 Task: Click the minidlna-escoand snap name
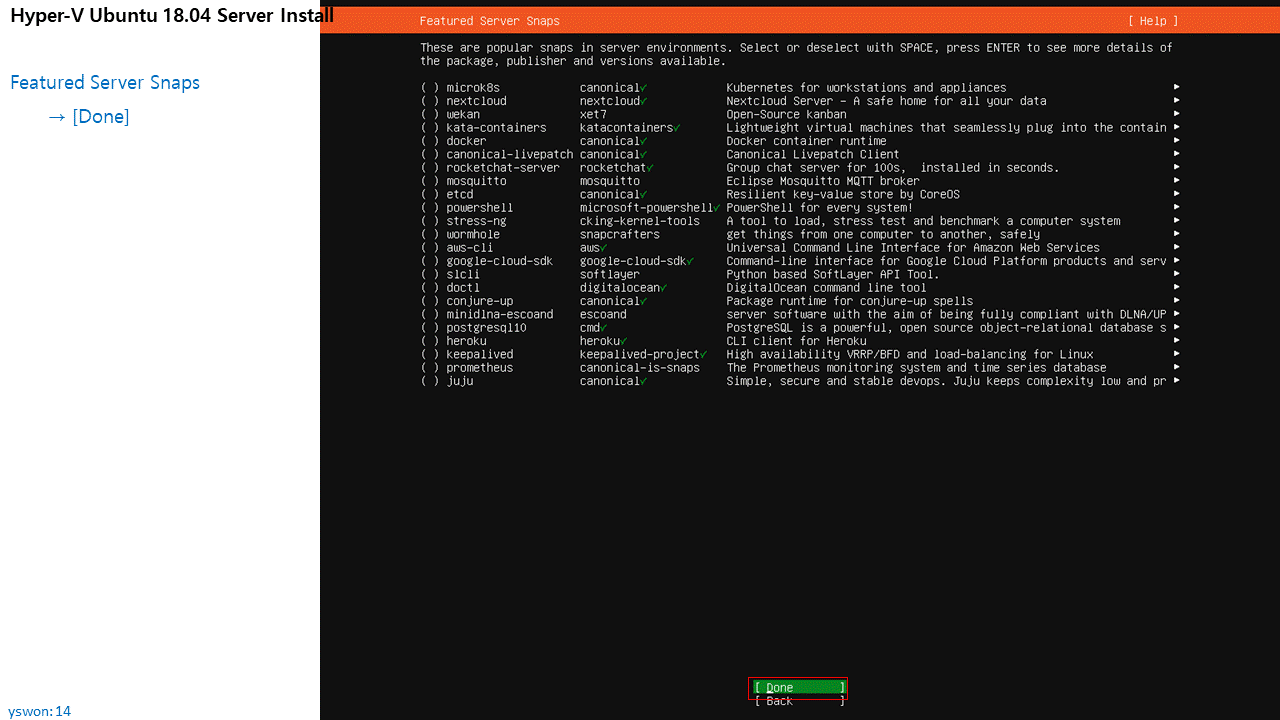500,314
